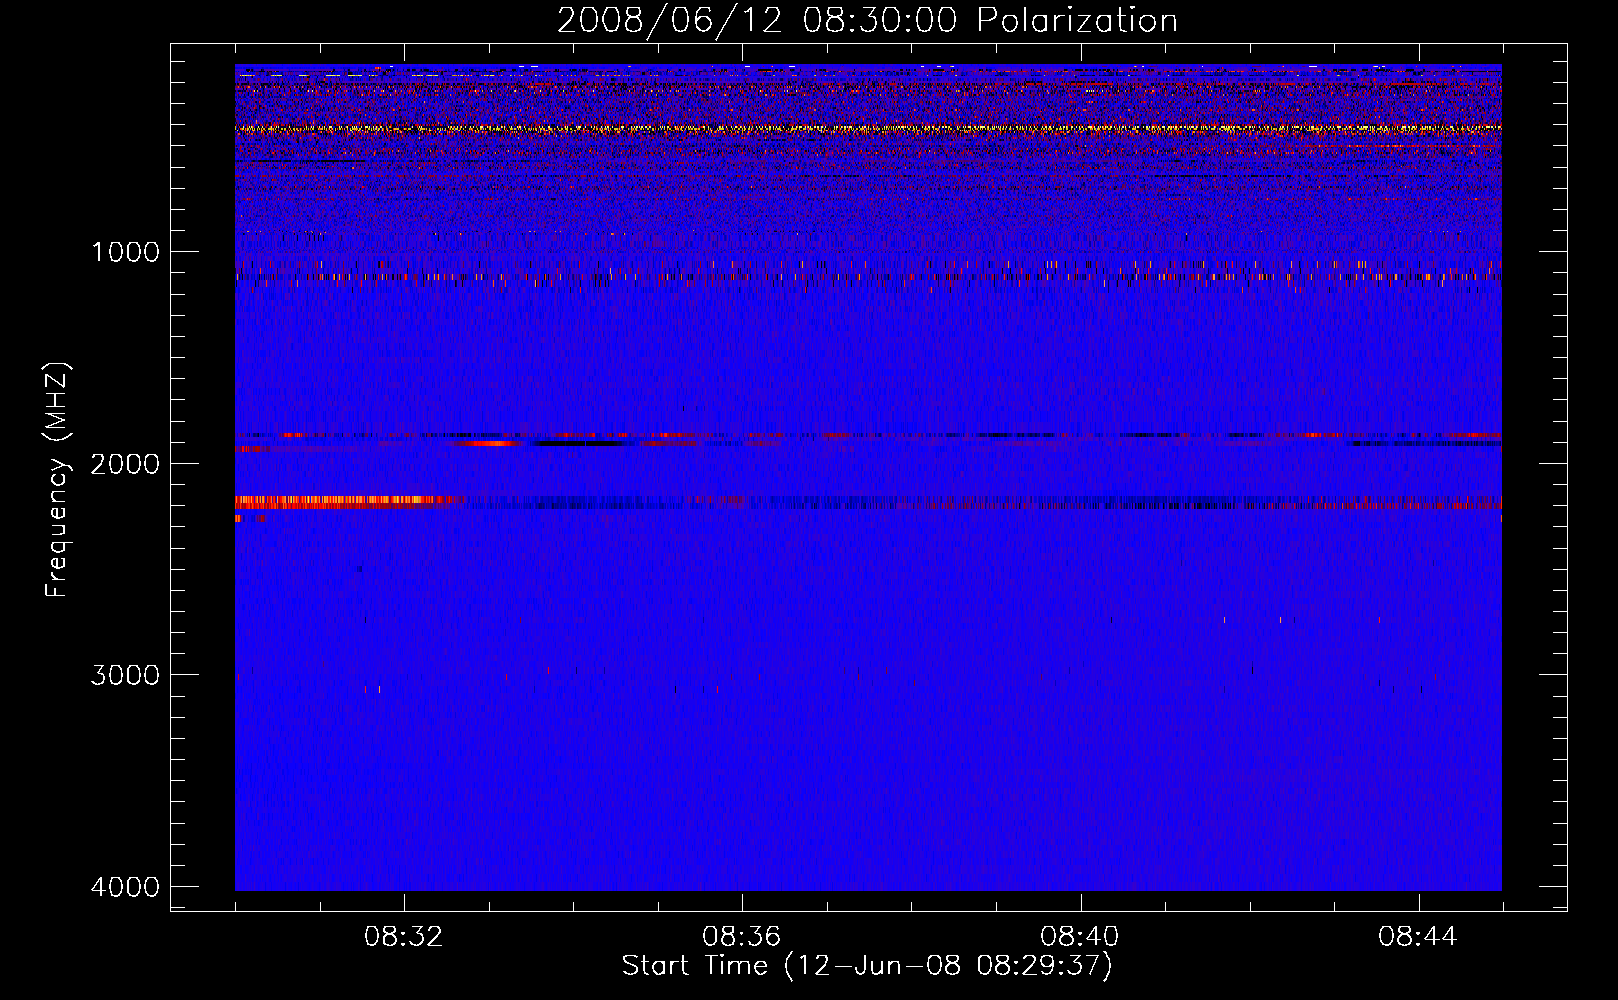Click the 08:32 time tick label
This screenshot has width=1618, height=1000.
(404, 937)
